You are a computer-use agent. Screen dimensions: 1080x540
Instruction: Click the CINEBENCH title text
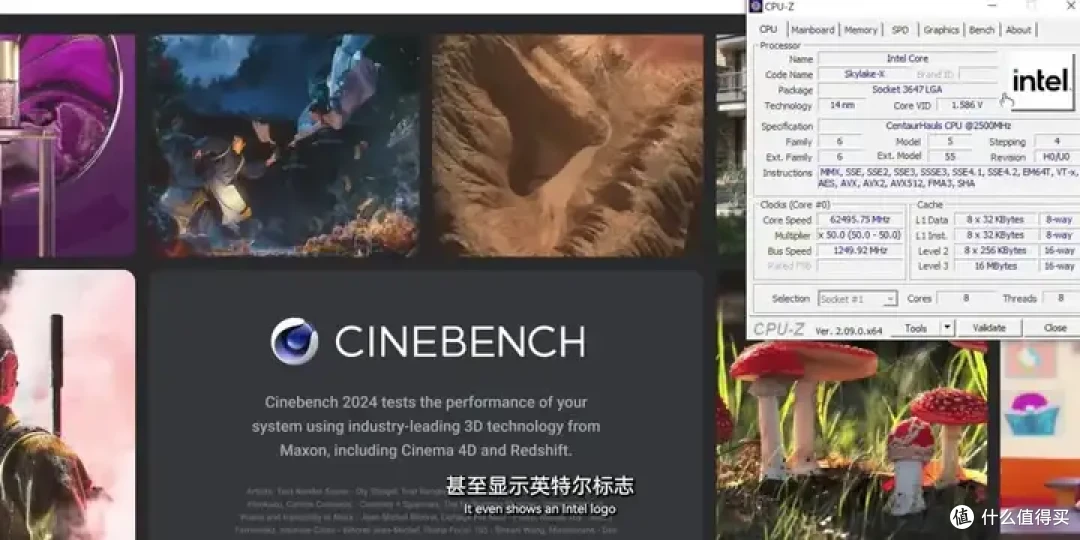tap(459, 342)
